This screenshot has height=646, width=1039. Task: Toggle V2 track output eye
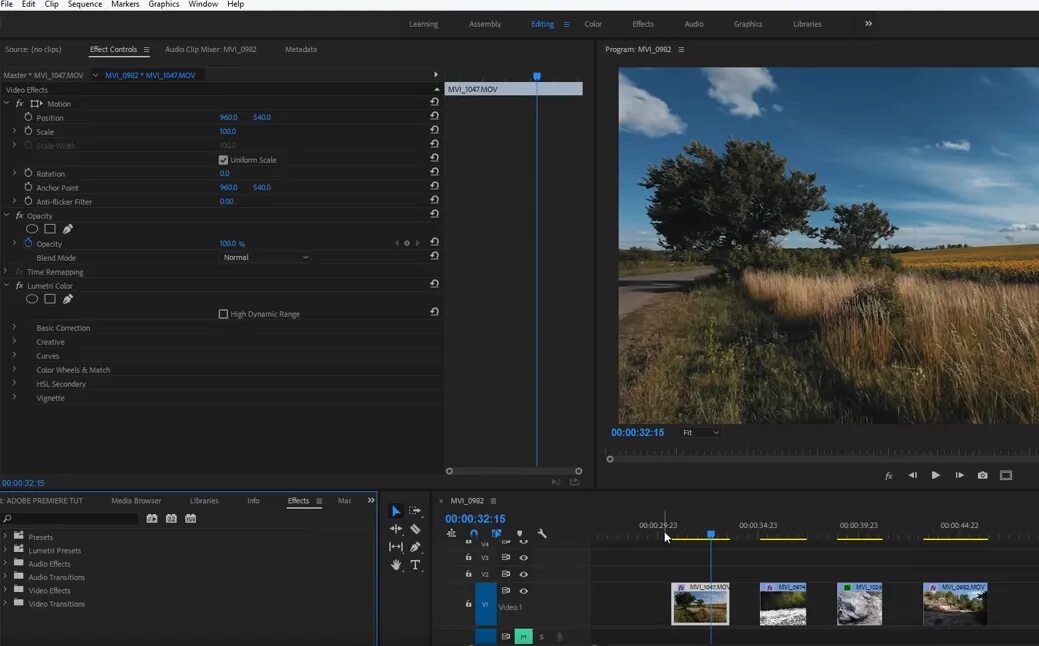click(x=523, y=574)
